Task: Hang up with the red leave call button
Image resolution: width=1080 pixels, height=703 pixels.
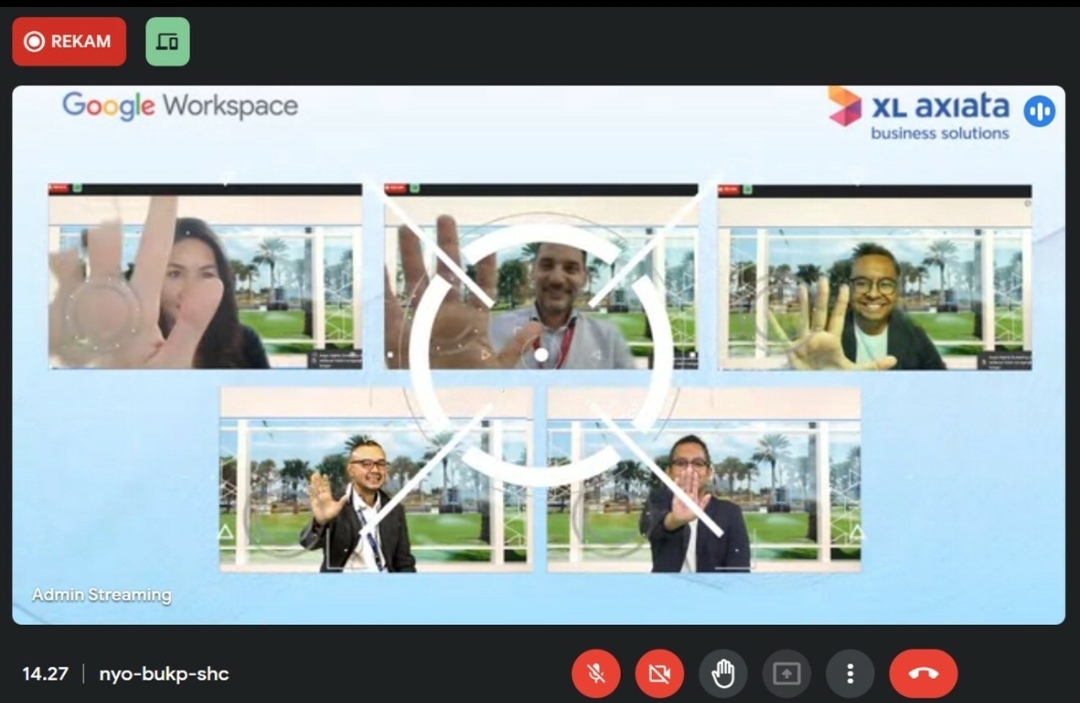Action: click(x=923, y=674)
